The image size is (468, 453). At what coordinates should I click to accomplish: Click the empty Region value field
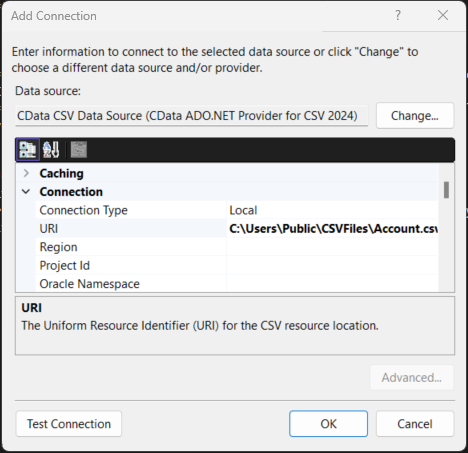pos(332,247)
